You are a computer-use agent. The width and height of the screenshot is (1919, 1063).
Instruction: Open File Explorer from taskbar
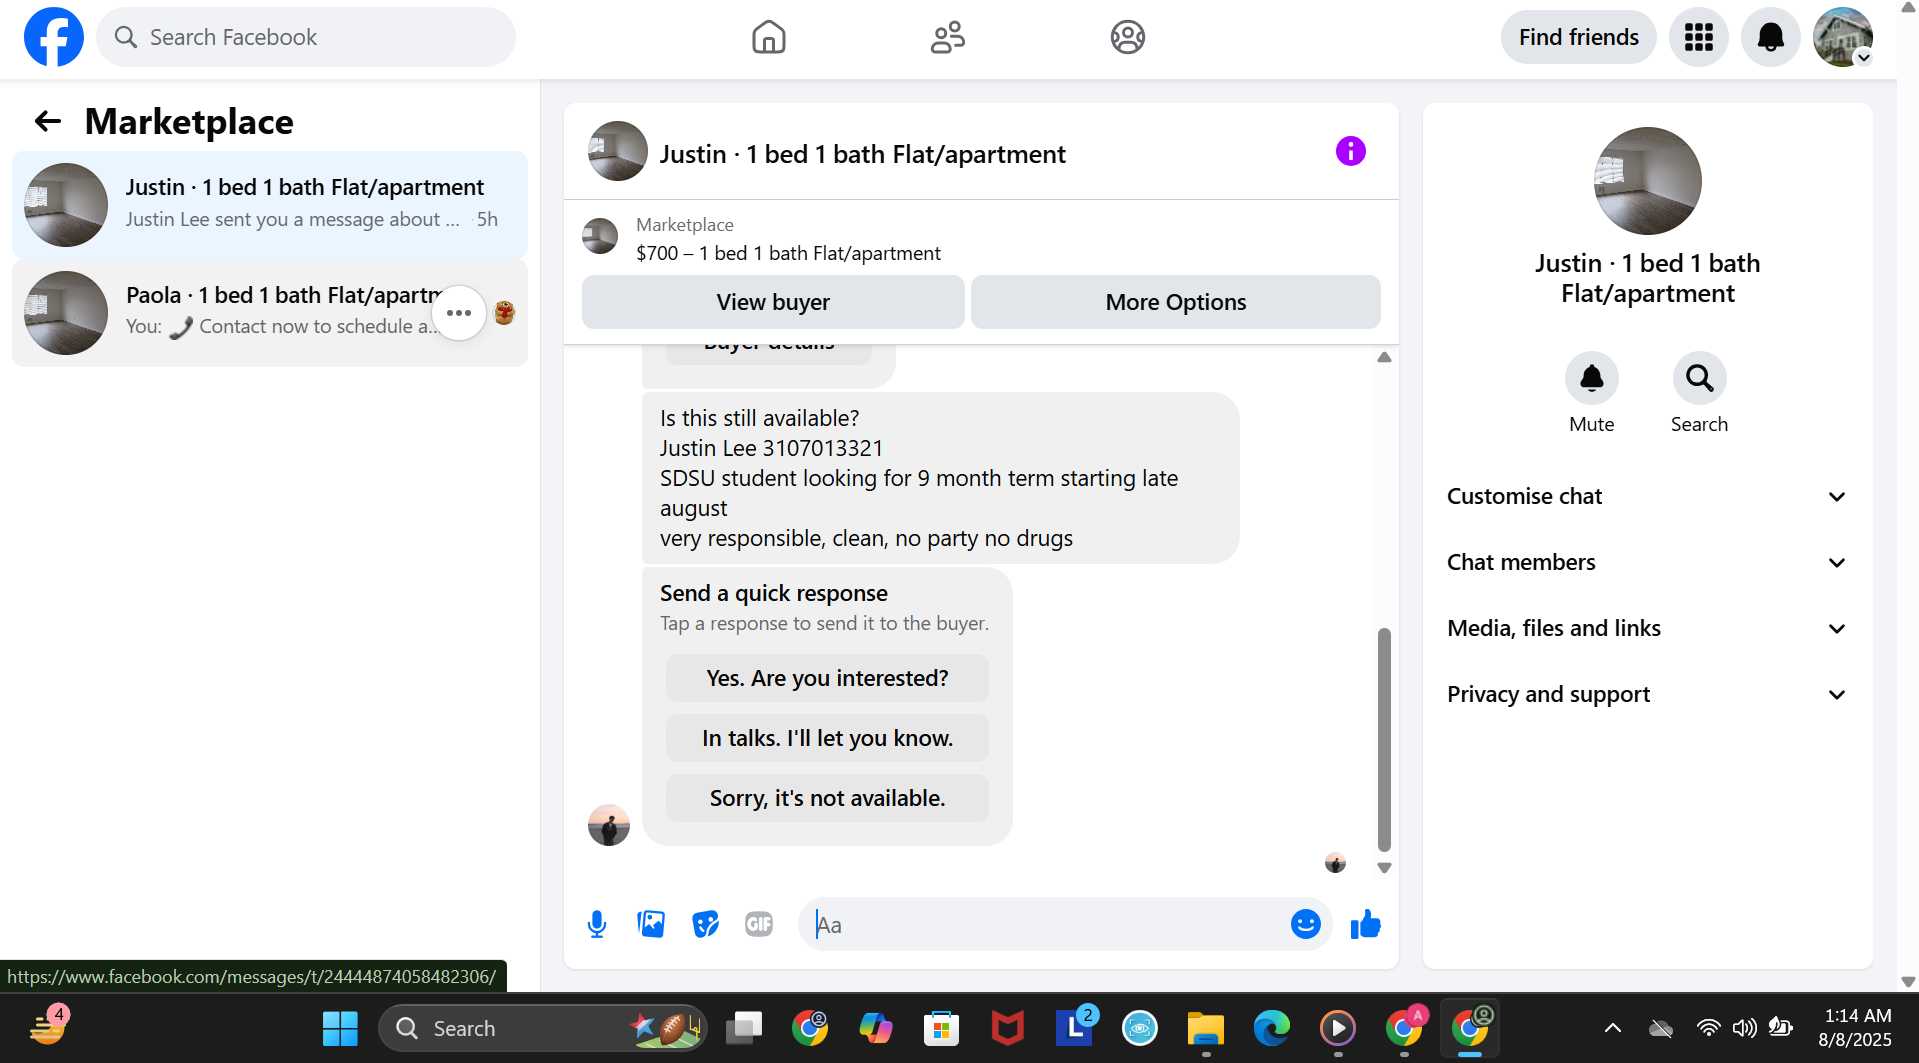tap(1205, 1028)
